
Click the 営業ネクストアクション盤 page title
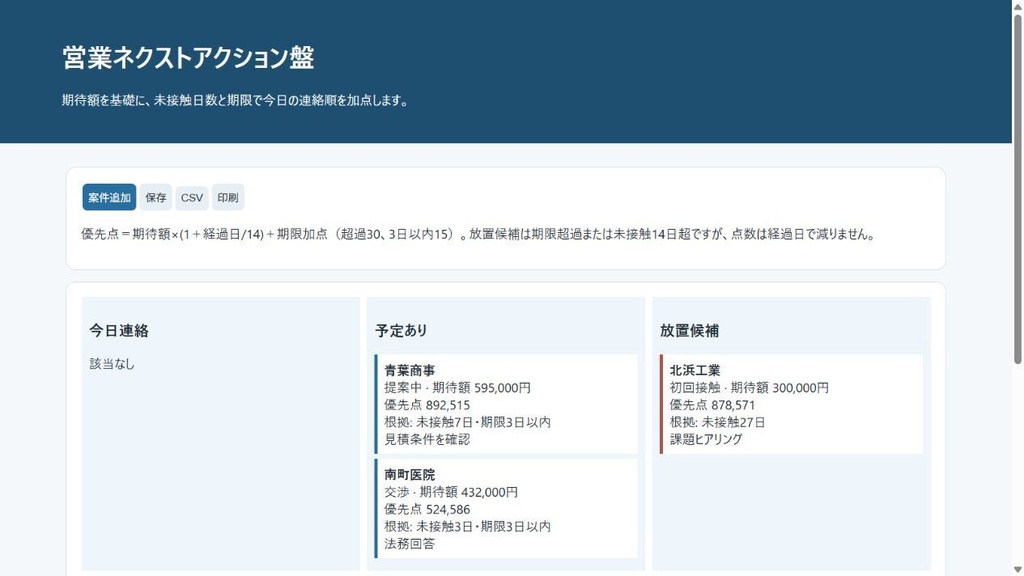click(x=188, y=57)
